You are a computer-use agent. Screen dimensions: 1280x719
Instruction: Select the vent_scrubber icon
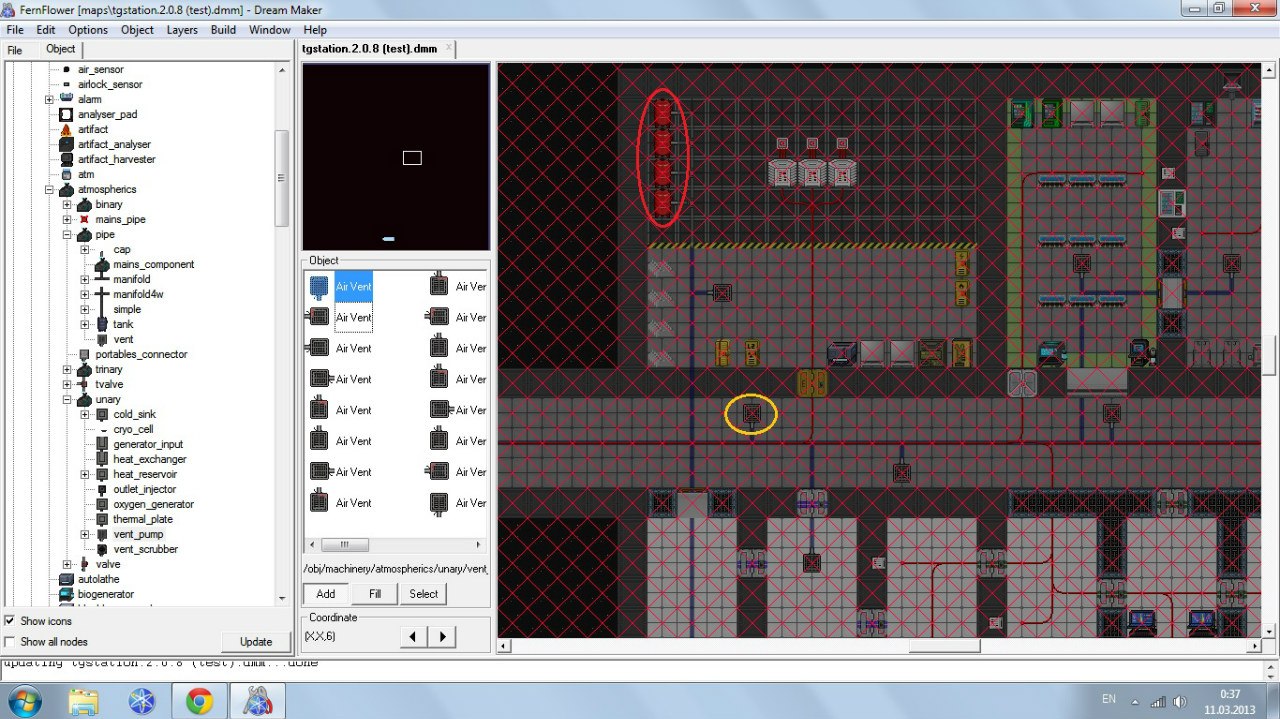tap(102, 550)
